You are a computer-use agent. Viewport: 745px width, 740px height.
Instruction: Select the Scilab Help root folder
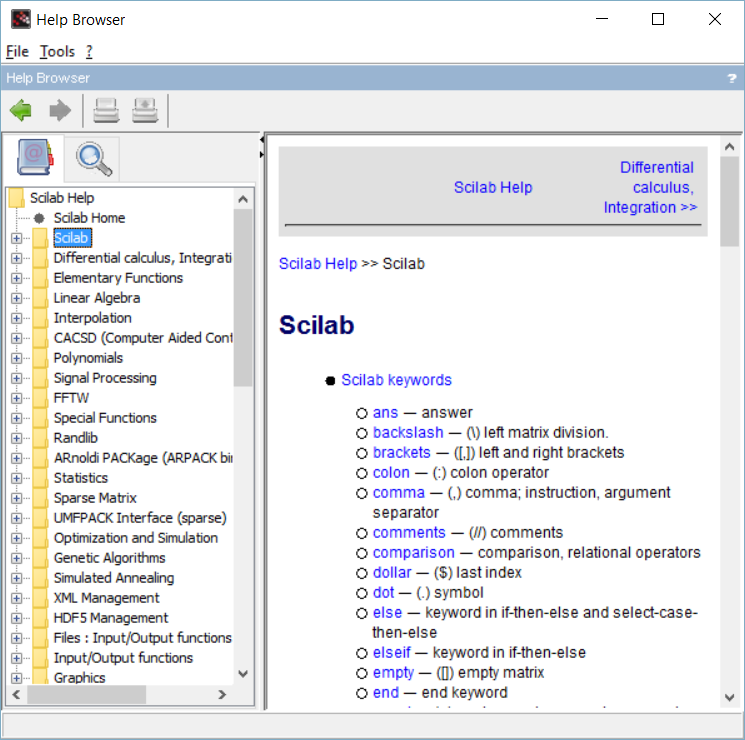coord(62,198)
